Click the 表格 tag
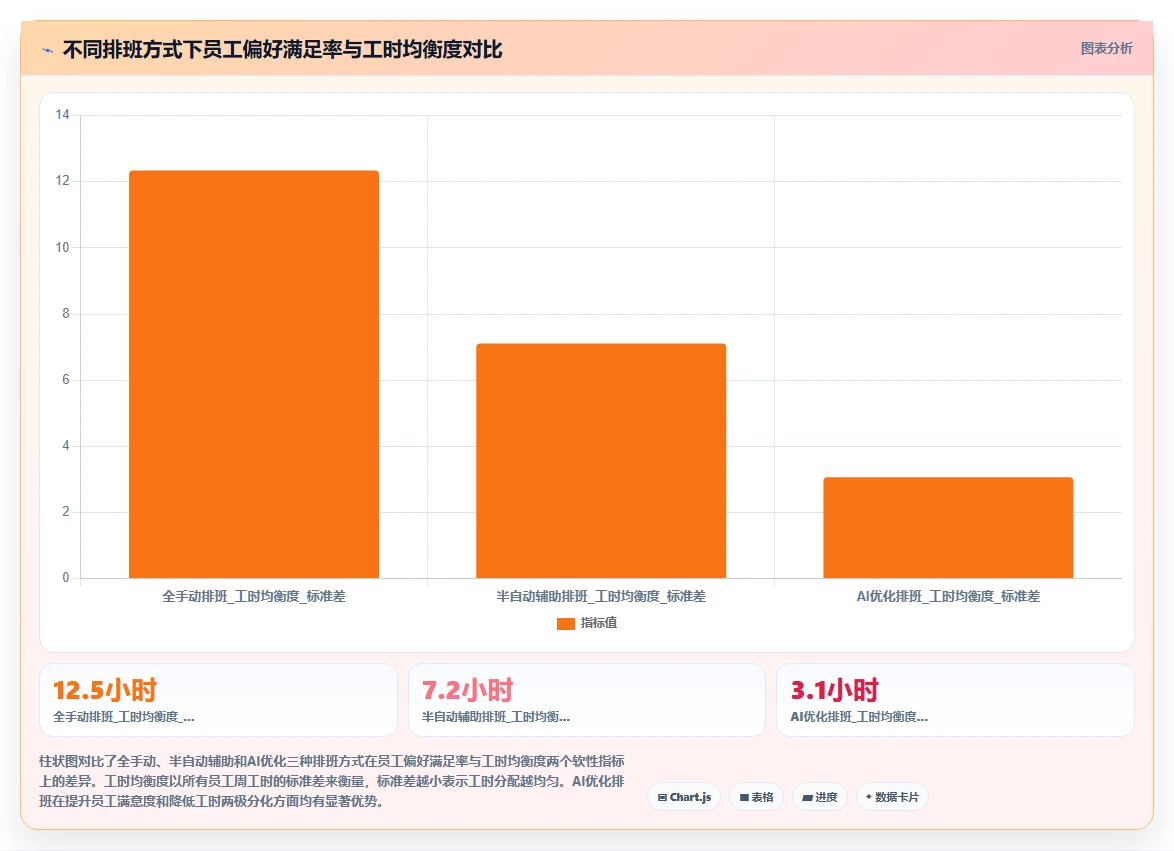The width and height of the screenshot is (1174, 851). coord(756,797)
